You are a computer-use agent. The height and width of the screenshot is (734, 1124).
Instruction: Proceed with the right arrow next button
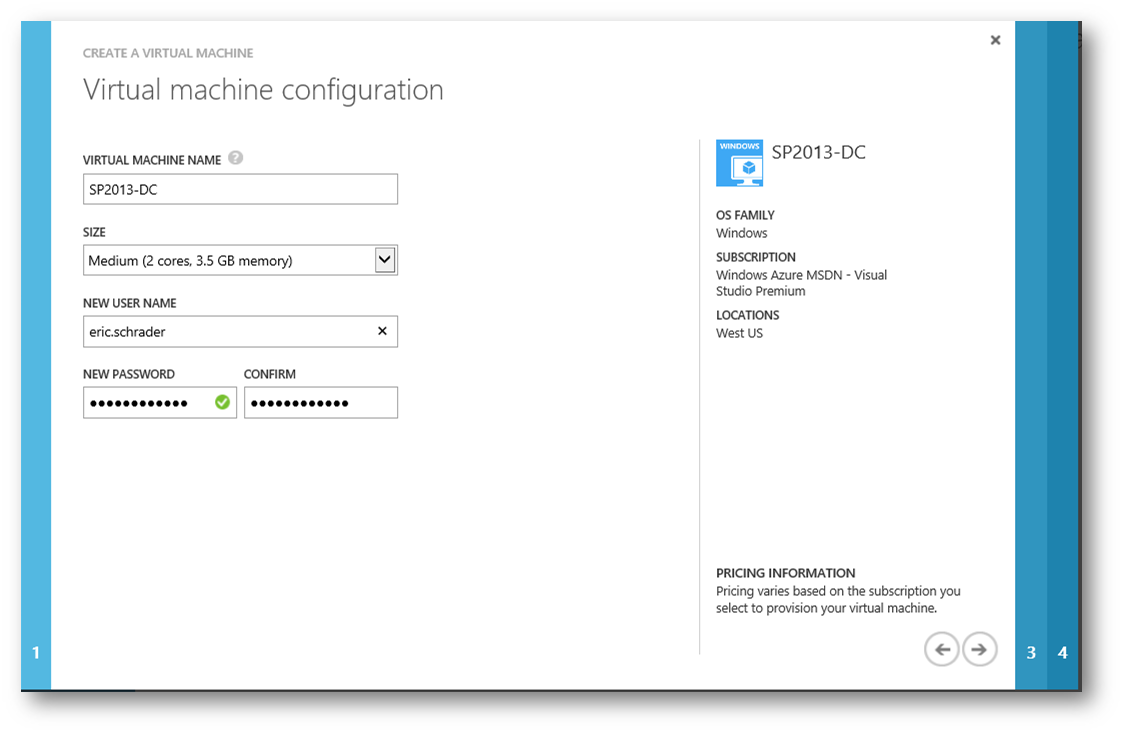[x=979, y=649]
